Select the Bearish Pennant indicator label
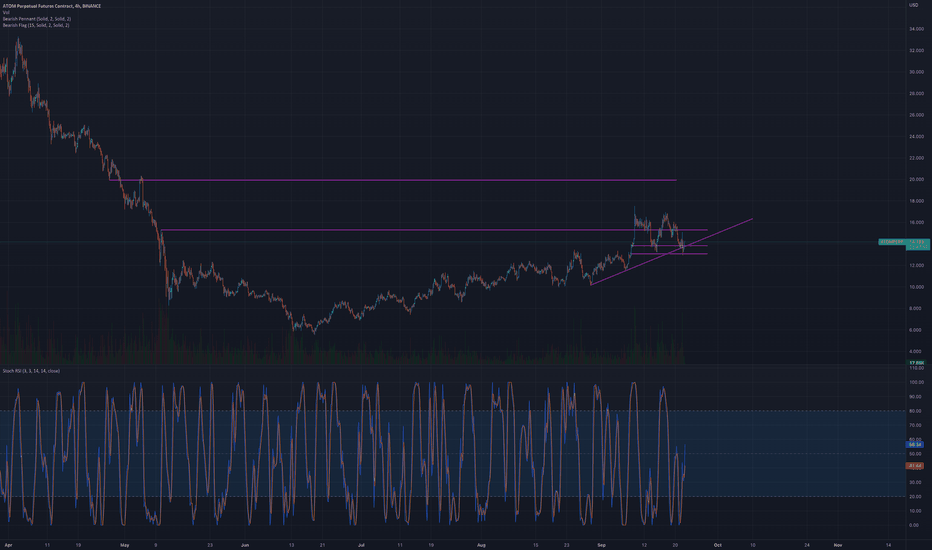Image resolution: width=932 pixels, height=550 pixels. (x=36, y=19)
